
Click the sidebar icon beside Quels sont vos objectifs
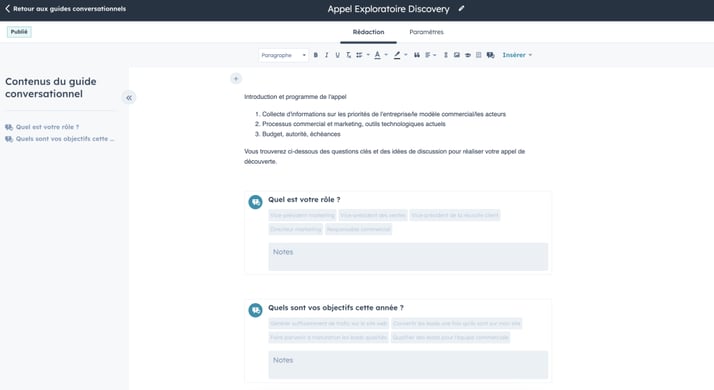pyautogui.click(x=9, y=139)
